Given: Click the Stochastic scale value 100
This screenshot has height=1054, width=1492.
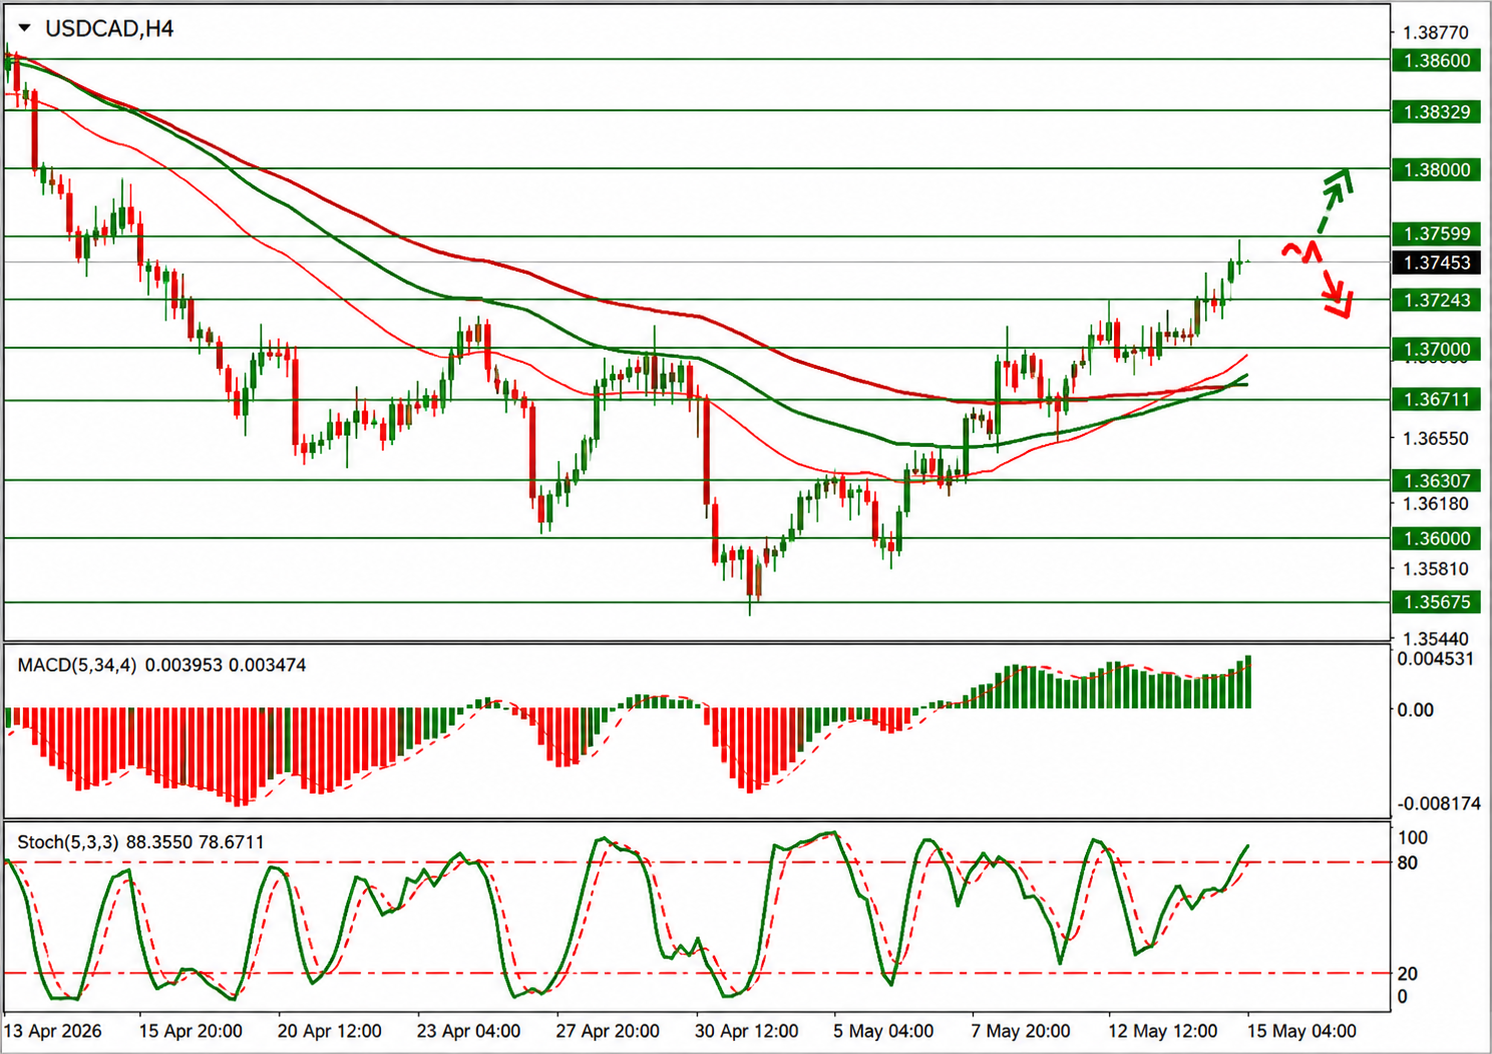Looking at the screenshot, I should tap(1412, 838).
